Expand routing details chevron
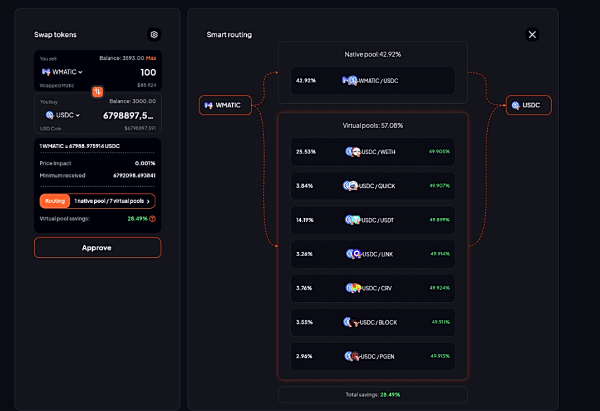Screen dimensions: 600x411 148,201
